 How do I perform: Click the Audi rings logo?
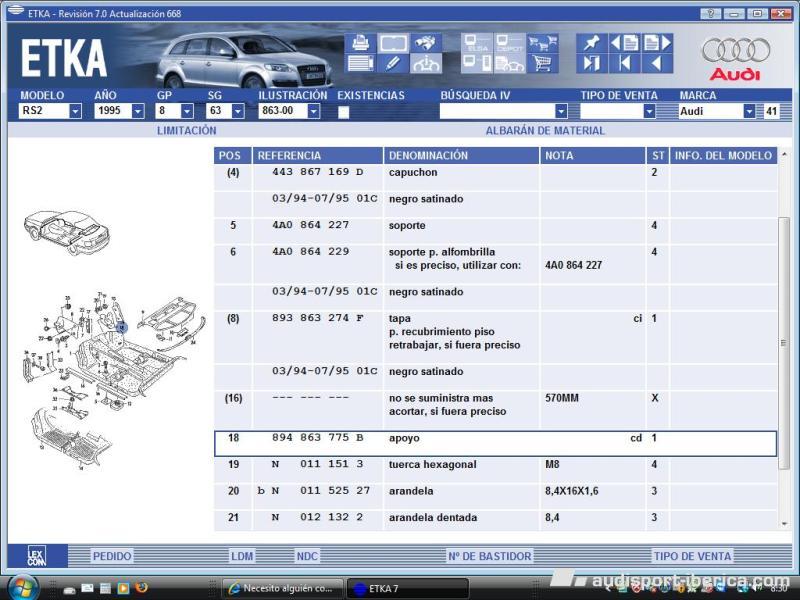tap(736, 50)
